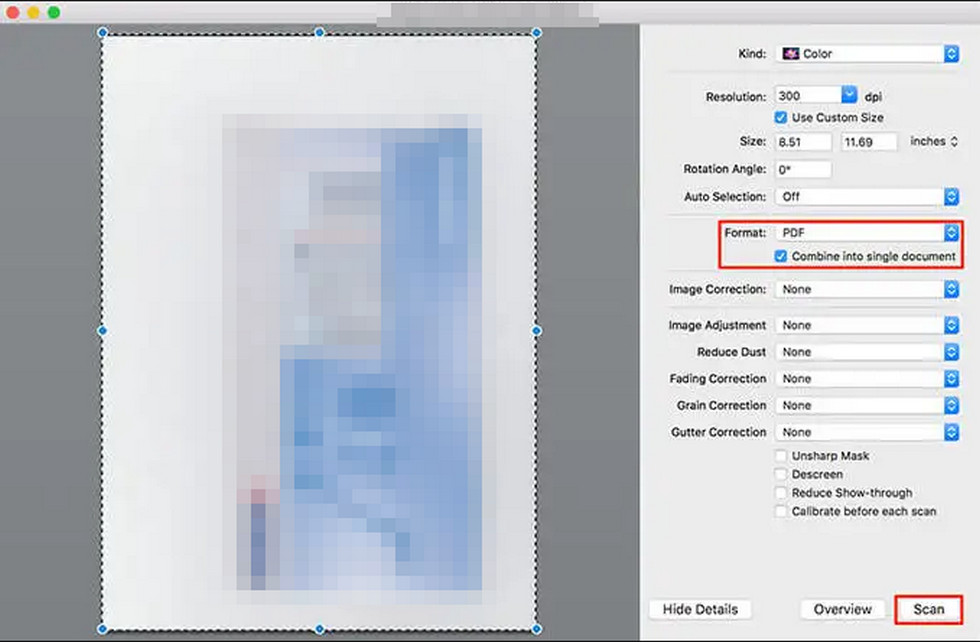The height and width of the screenshot is (642, 980).
Task: Open the Resolution dropdown set to 300
Action: coord(816,95)
